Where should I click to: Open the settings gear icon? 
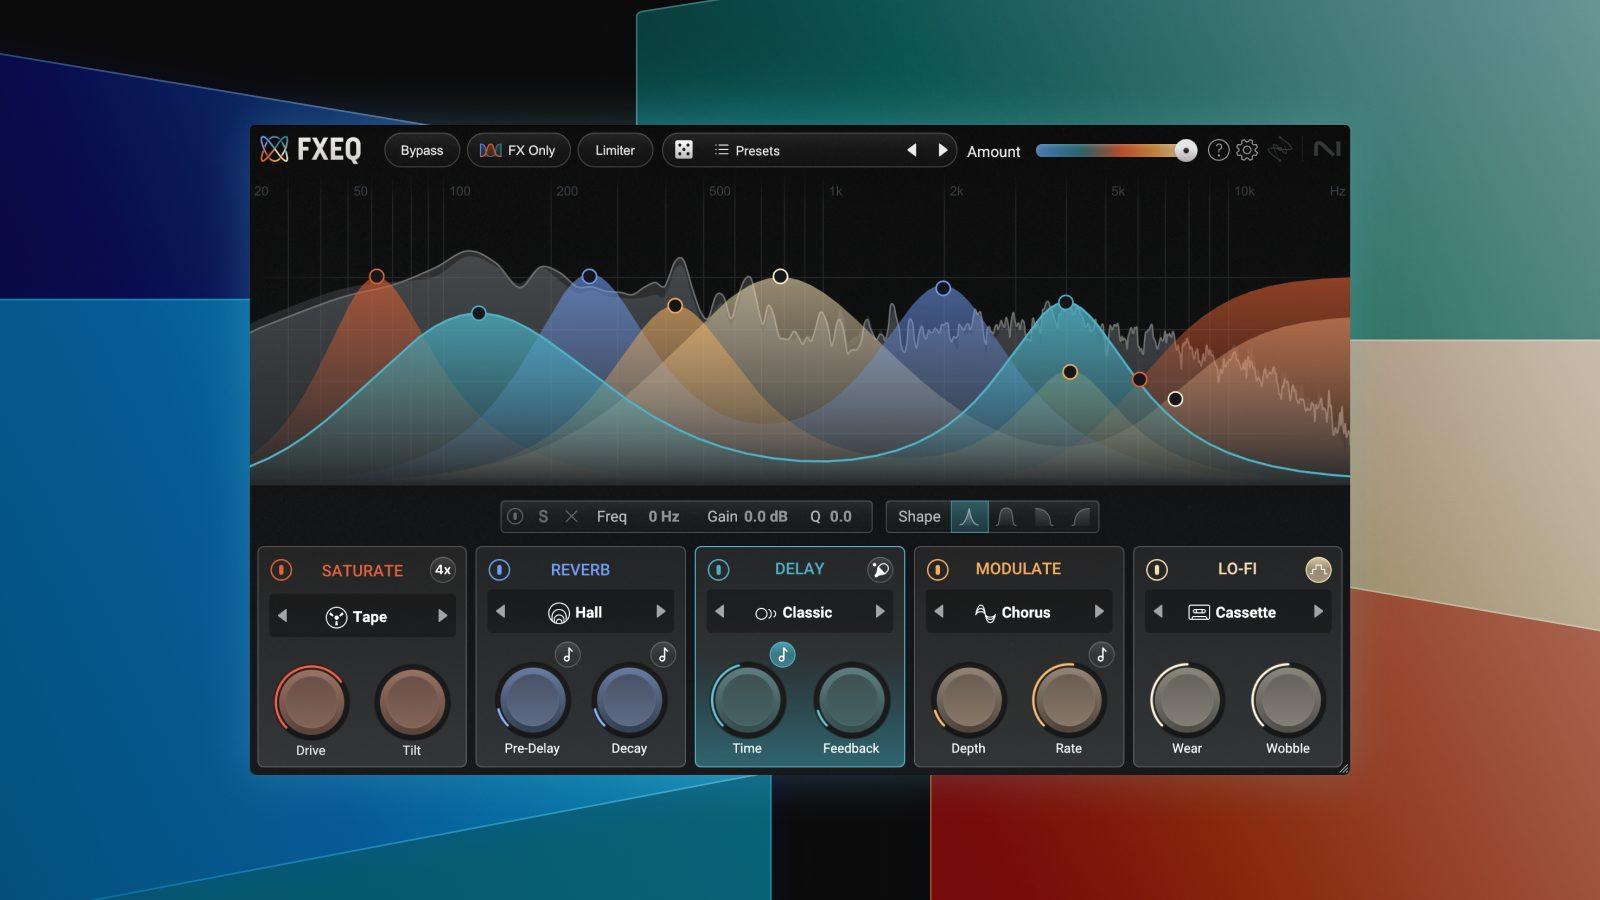[1247, 150]
